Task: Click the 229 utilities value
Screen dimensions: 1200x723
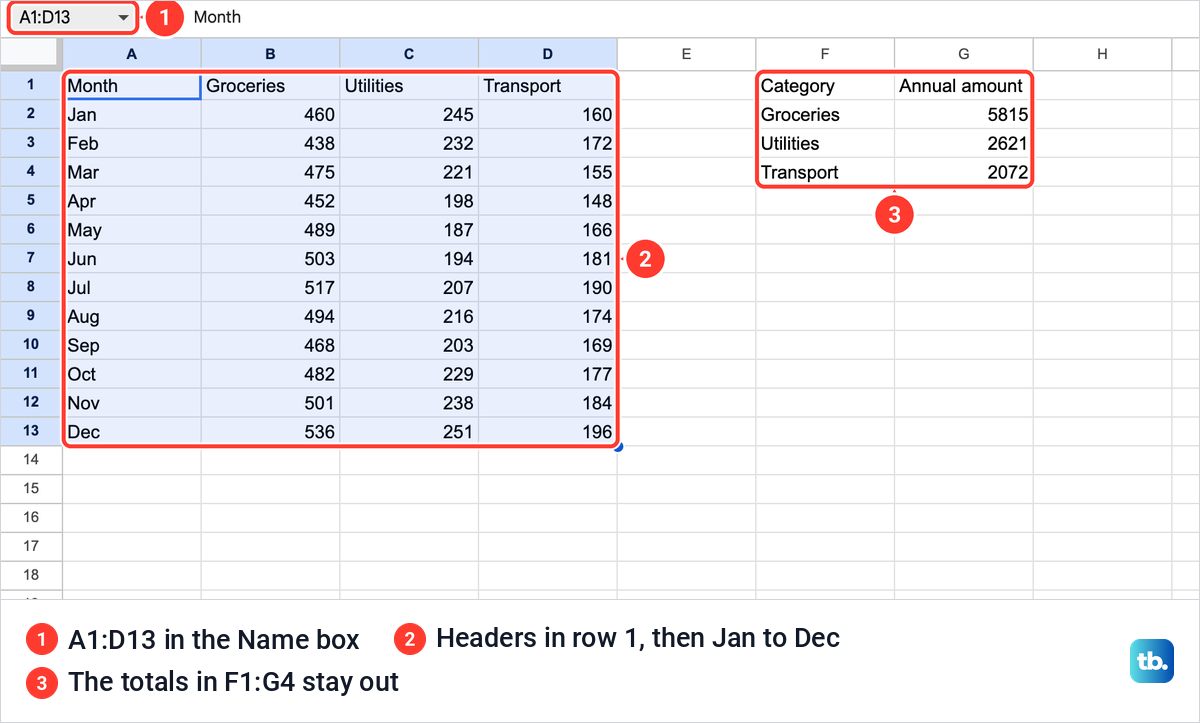Action: pyautogui.click(x=409, y=374)
